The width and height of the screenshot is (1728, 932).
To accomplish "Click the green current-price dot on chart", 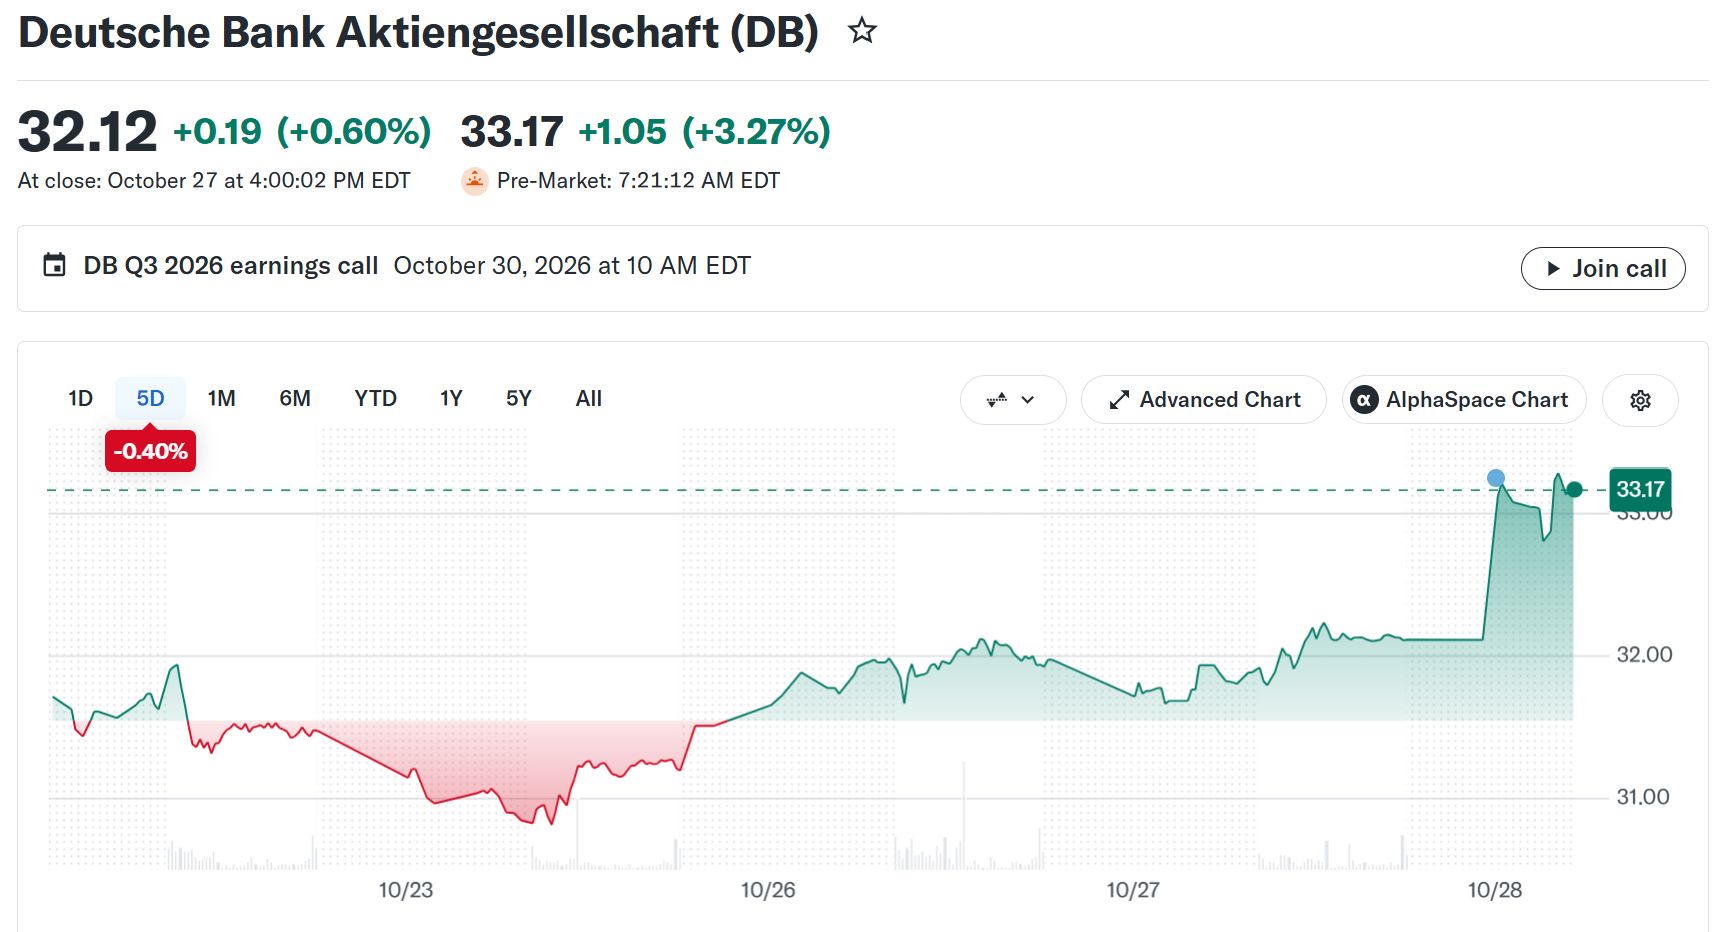I will (1574, 489).
